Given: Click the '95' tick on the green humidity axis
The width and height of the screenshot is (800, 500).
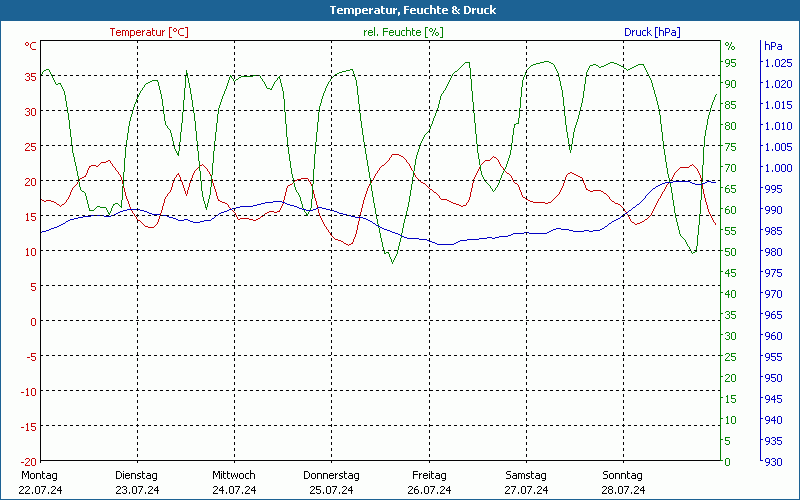Looking at the screenshot, I should point(731,63).
